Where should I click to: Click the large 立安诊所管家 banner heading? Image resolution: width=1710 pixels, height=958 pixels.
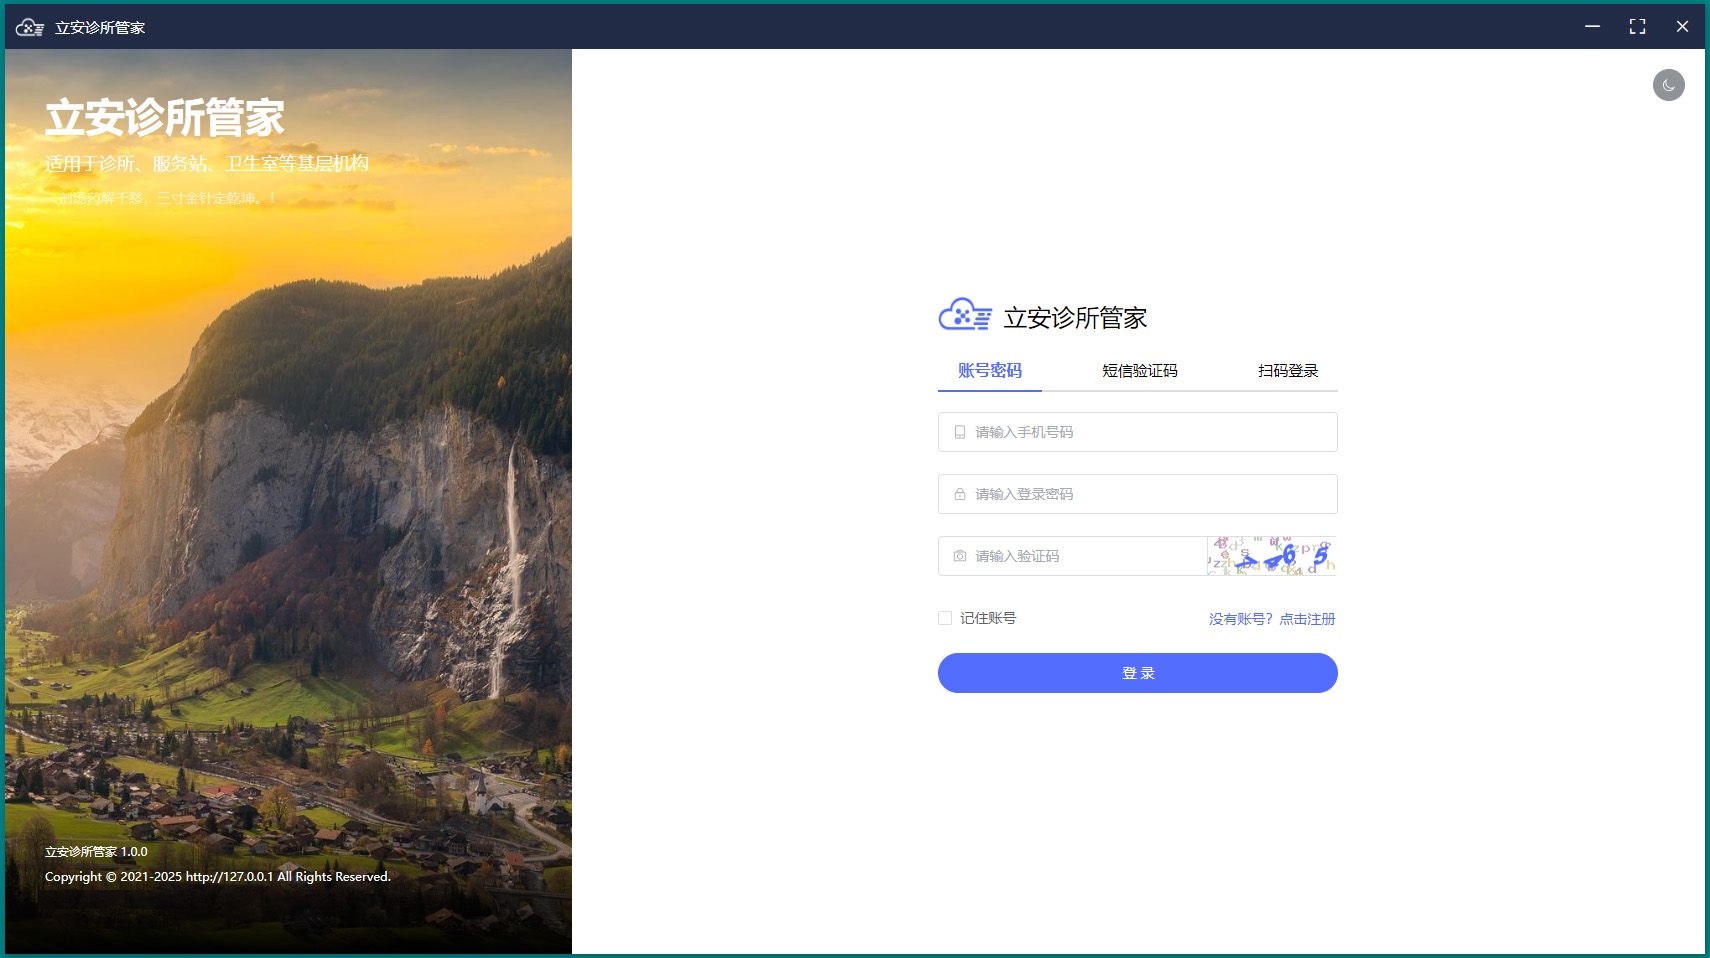(x=165, y=118)
